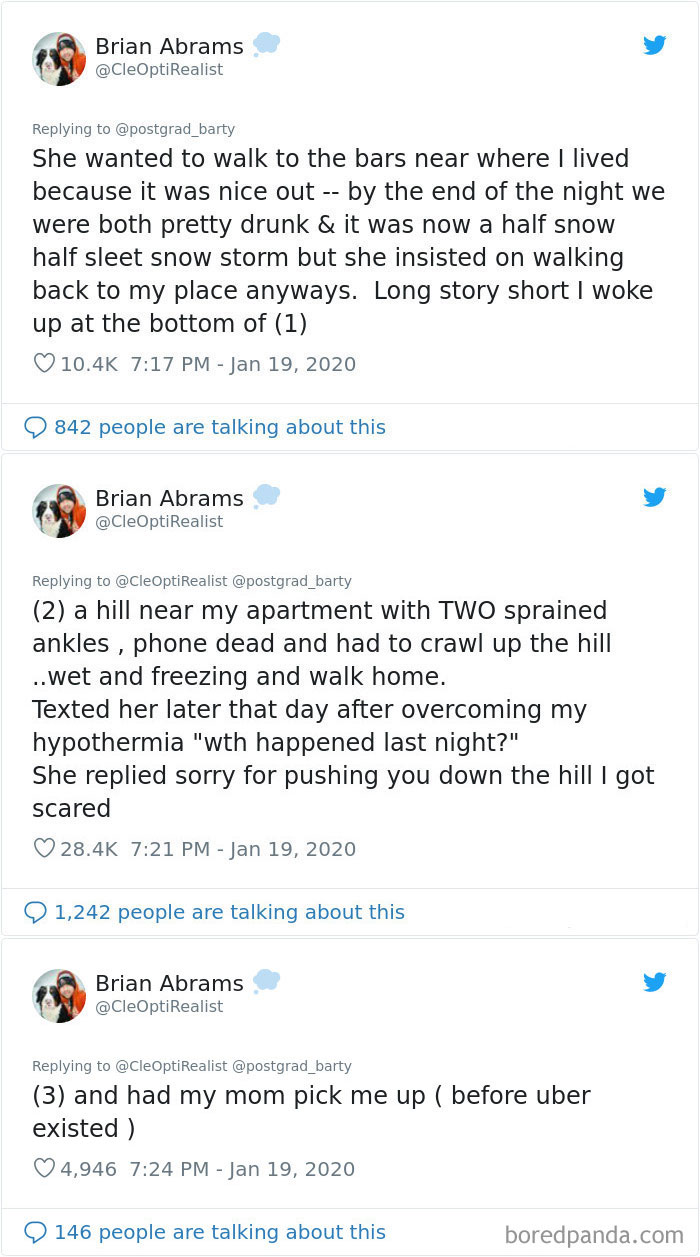
Task: Click the reply bubble icon on the second tweet
Action: (35, 912)
